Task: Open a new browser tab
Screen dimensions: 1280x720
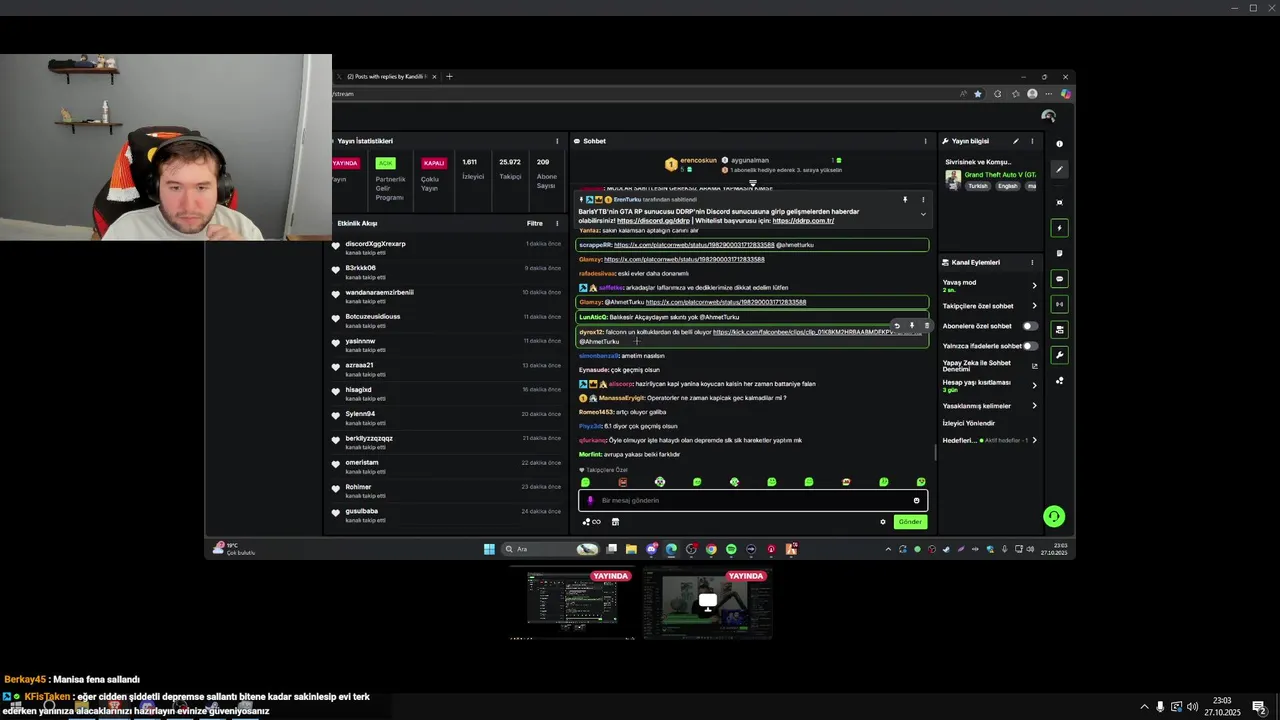Action: coord(449,77)
